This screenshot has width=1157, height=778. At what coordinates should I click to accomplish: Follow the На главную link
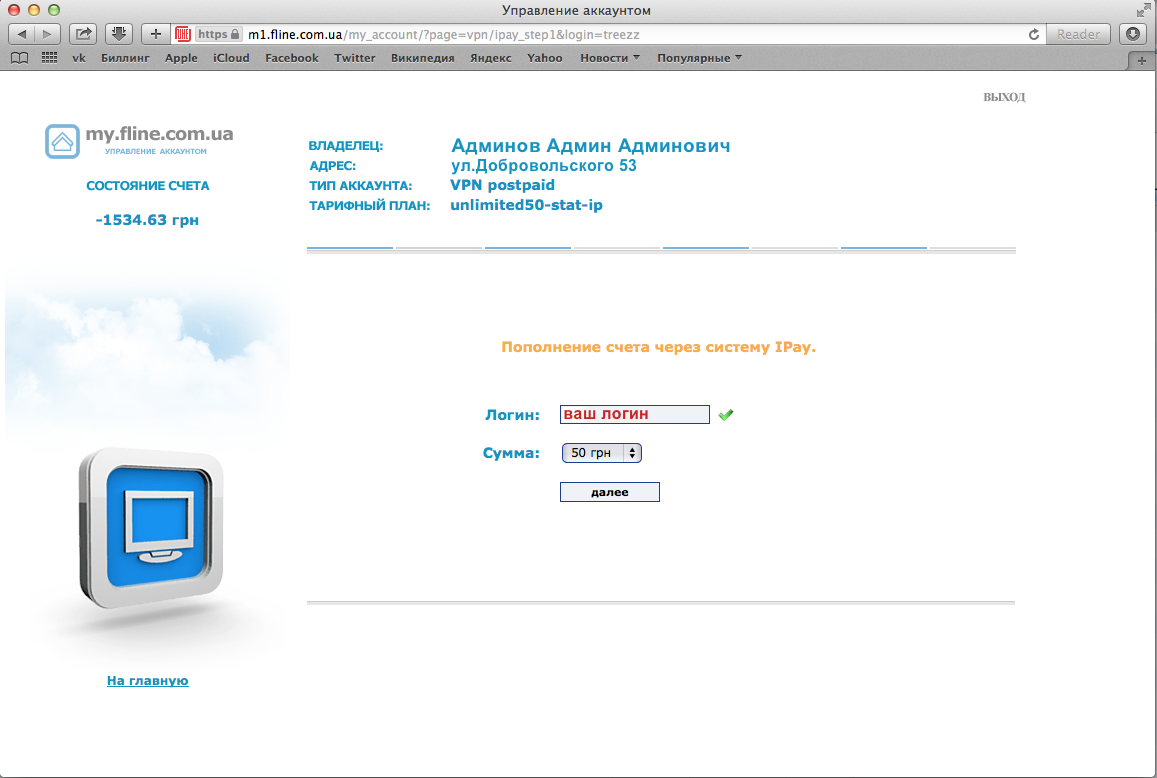tap(148, 681)
